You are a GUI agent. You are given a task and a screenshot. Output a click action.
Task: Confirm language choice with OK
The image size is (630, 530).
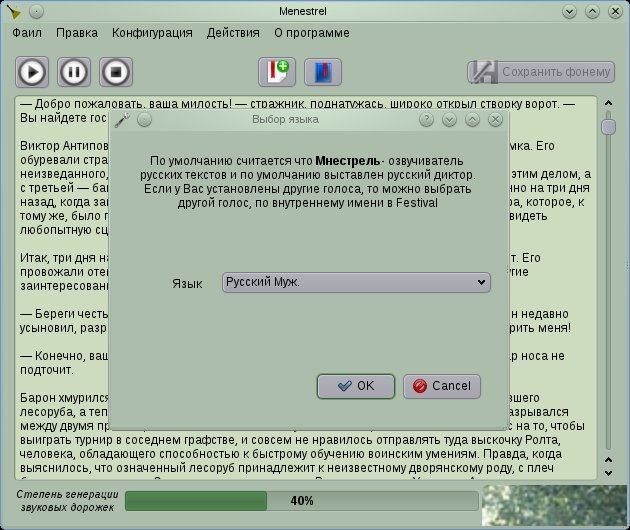pyautogui.click(x=356, y=386)
